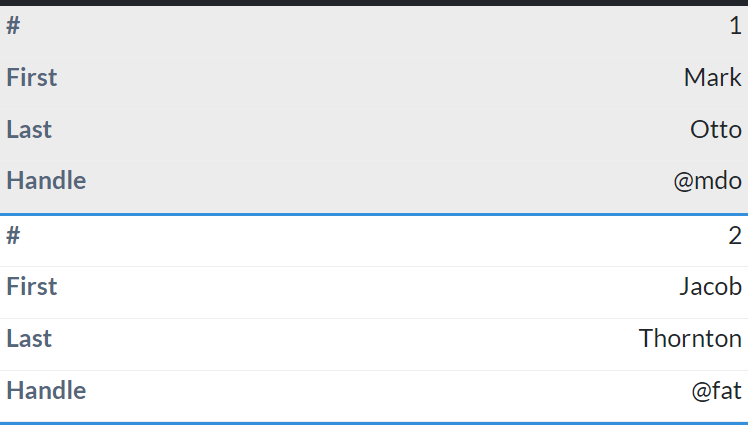The image size is (748, 434).
Task: Click the dark bar at the top
Action: click(x=374, y=3)
